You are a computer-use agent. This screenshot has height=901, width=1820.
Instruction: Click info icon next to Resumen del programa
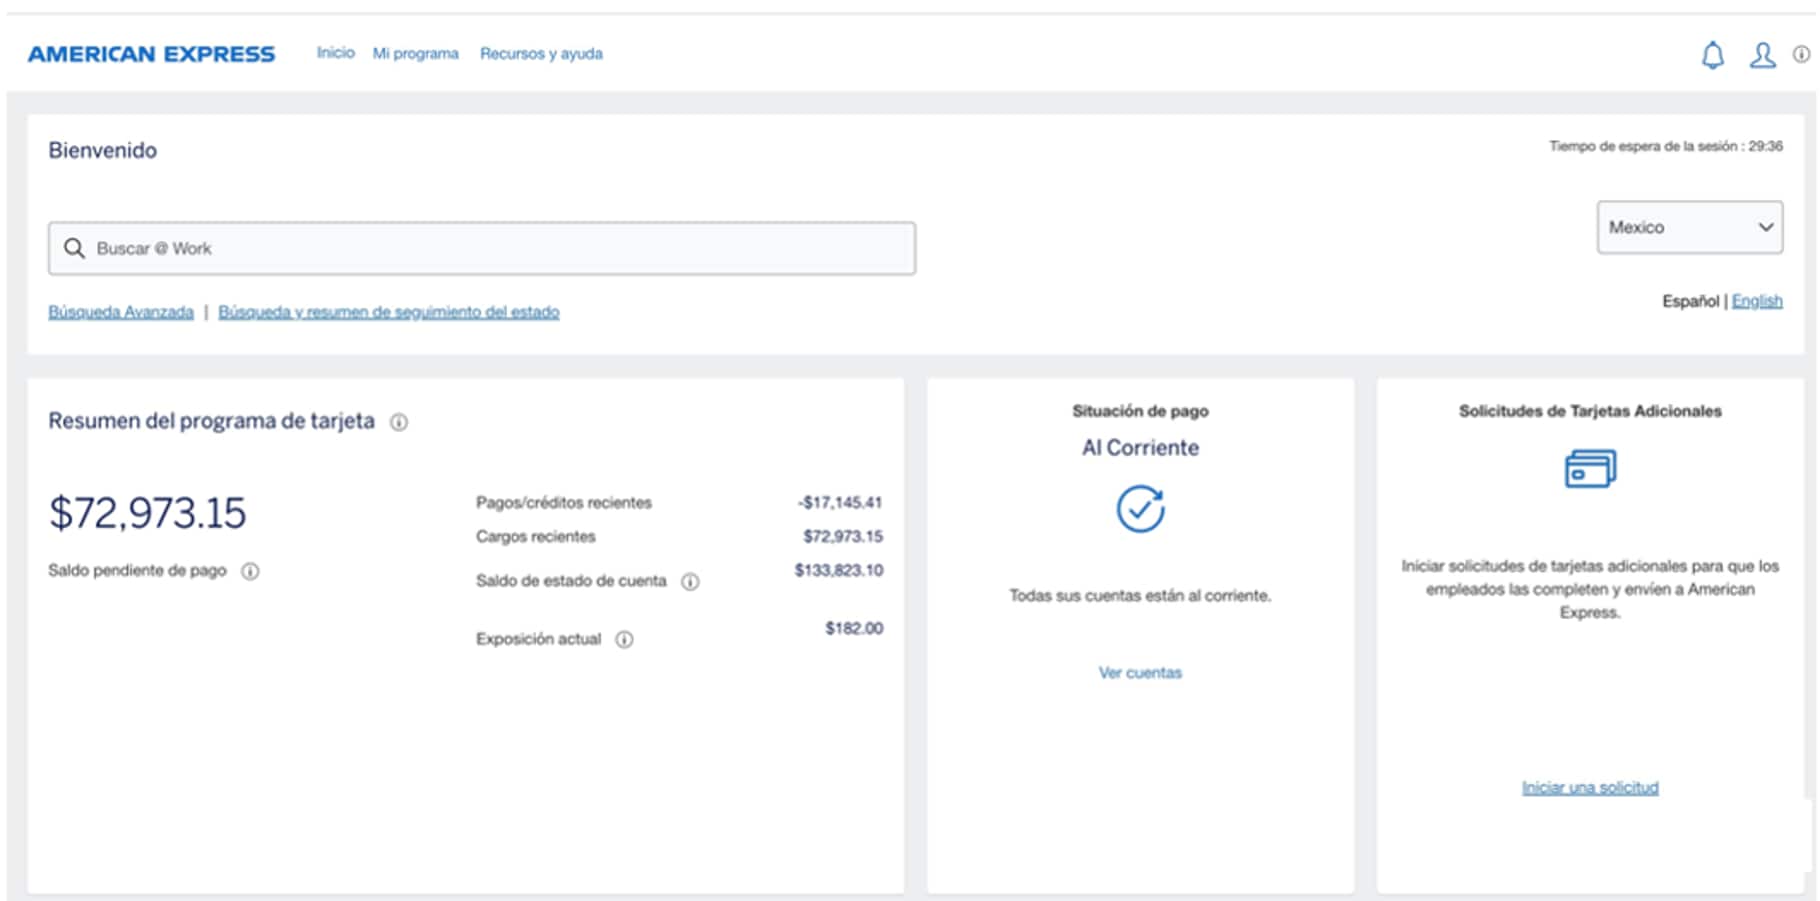399,422
